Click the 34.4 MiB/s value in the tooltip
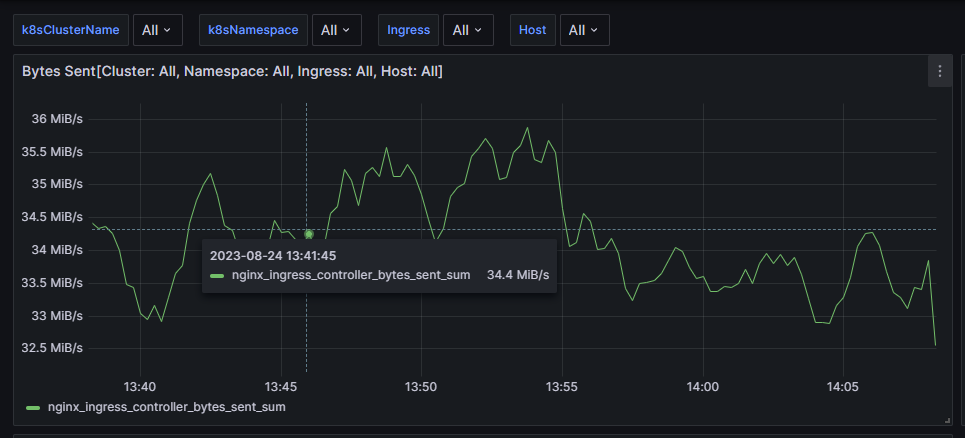The width and height of the screenshot is (965, 438). (517, 274)
